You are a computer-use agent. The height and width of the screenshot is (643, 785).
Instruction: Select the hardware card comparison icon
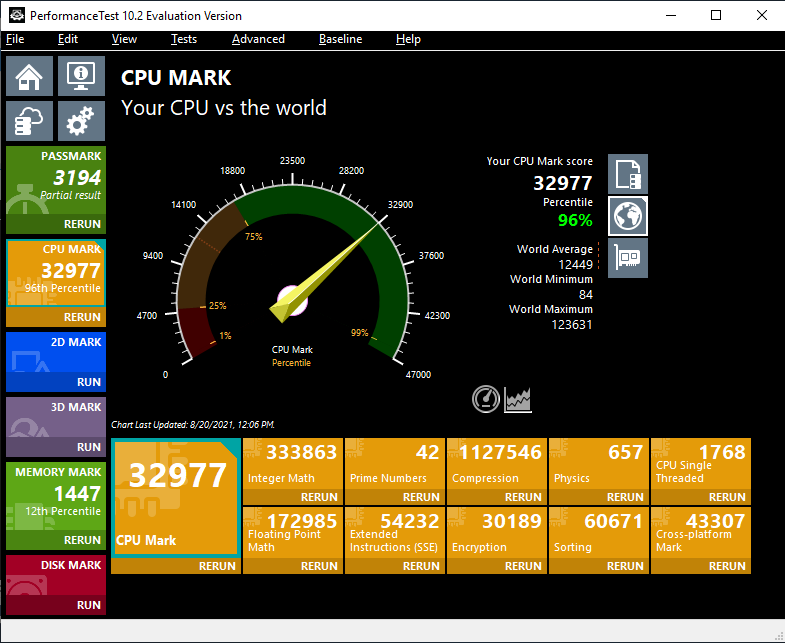pyautogui.click(x=628, y=258)
